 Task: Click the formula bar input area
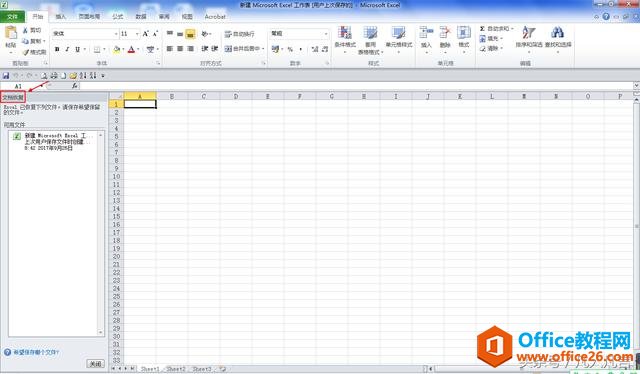pyautogui.click(x=356, y=86)
